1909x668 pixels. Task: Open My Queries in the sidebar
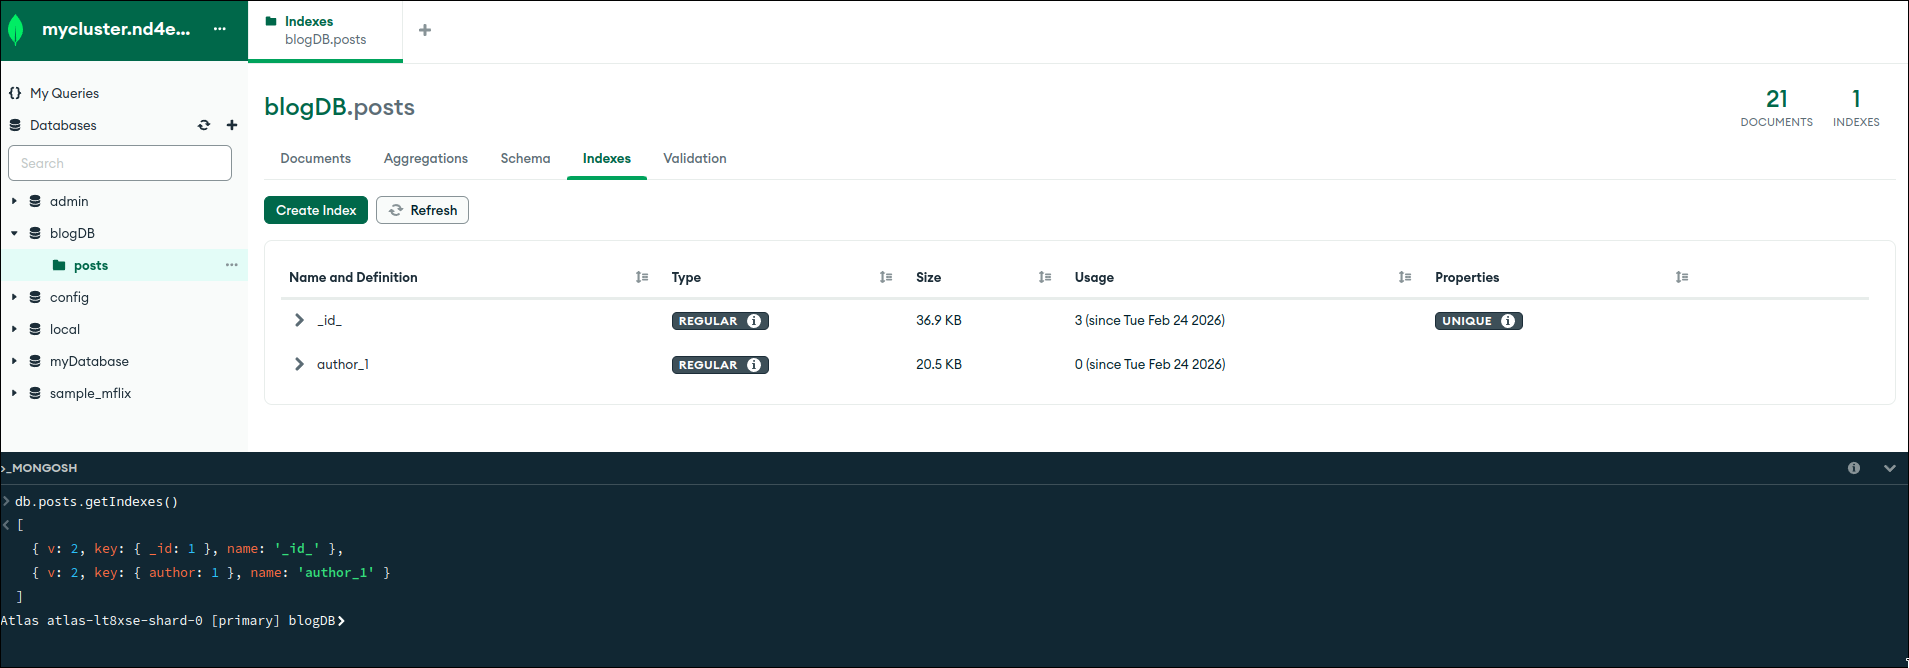pyautogui.click(x=64, y=93)
